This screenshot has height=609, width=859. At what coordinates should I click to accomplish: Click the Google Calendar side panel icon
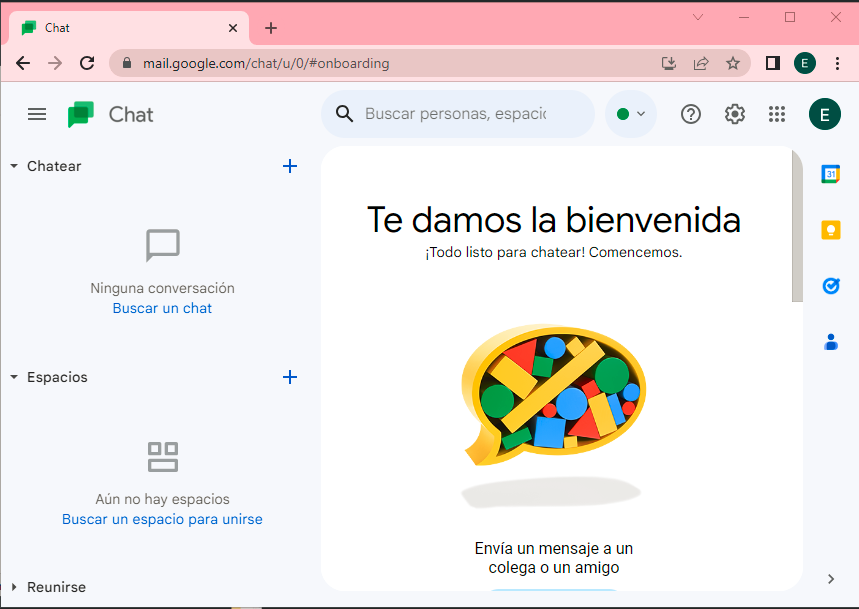(x=830, y=174)
